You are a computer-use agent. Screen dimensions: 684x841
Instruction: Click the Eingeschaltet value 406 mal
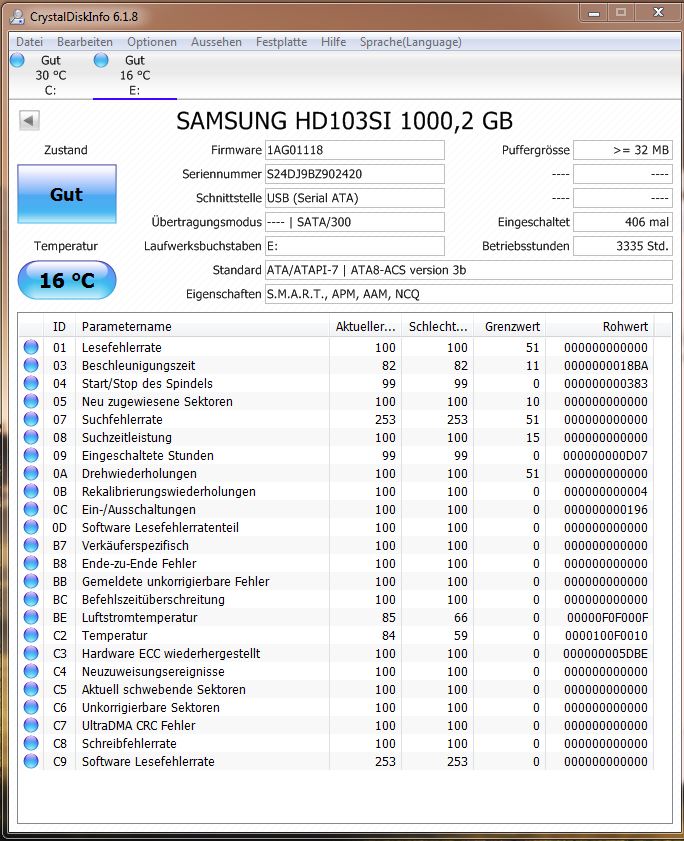[x=622, y=222]
